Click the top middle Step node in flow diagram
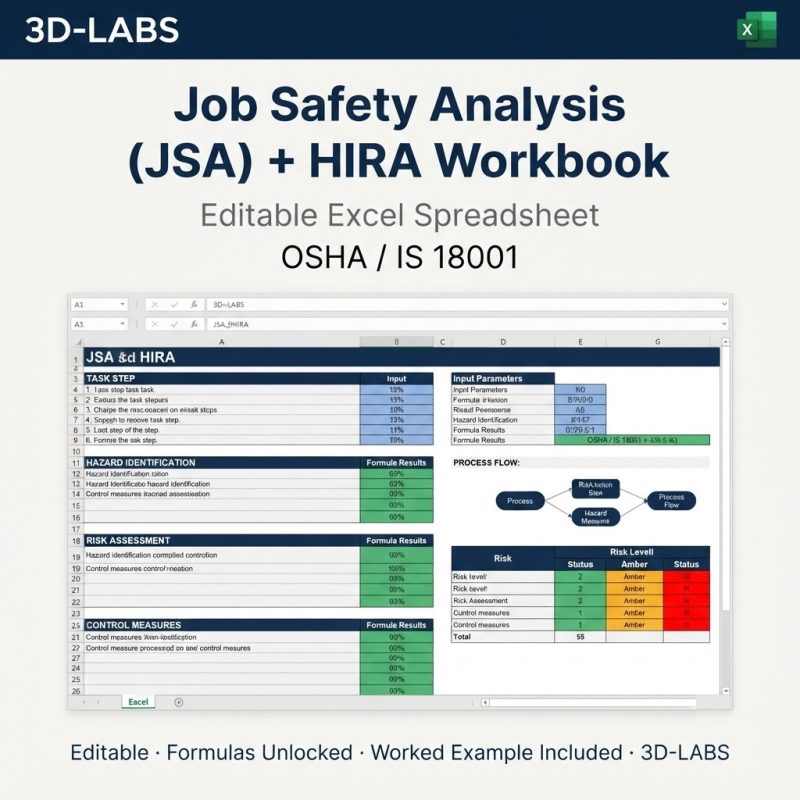Image resolution: width=800 pixels, height=800 pixels. pos(595,489)
